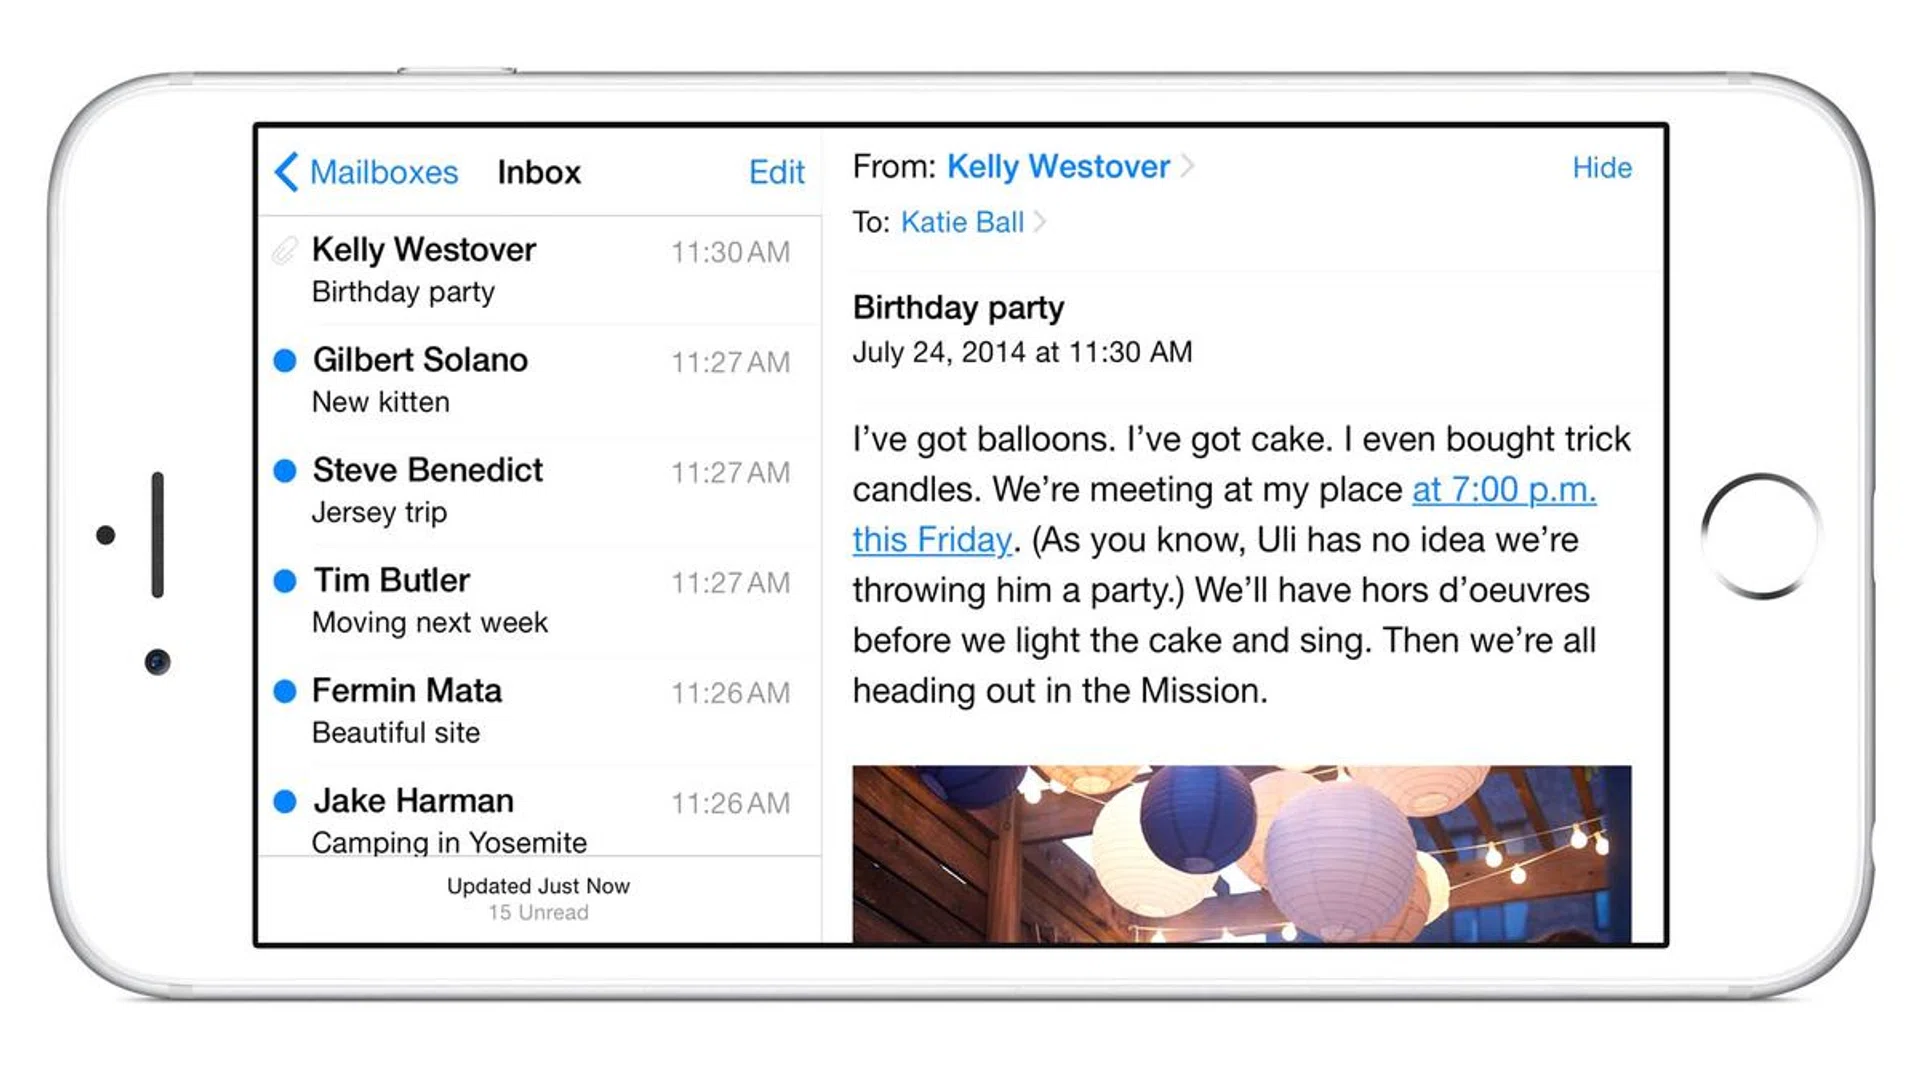The width and height of the screenshot is (1920, 1077).
Task: Tap the paper lanterns photo attachment
Action: tap(1241, 854)
